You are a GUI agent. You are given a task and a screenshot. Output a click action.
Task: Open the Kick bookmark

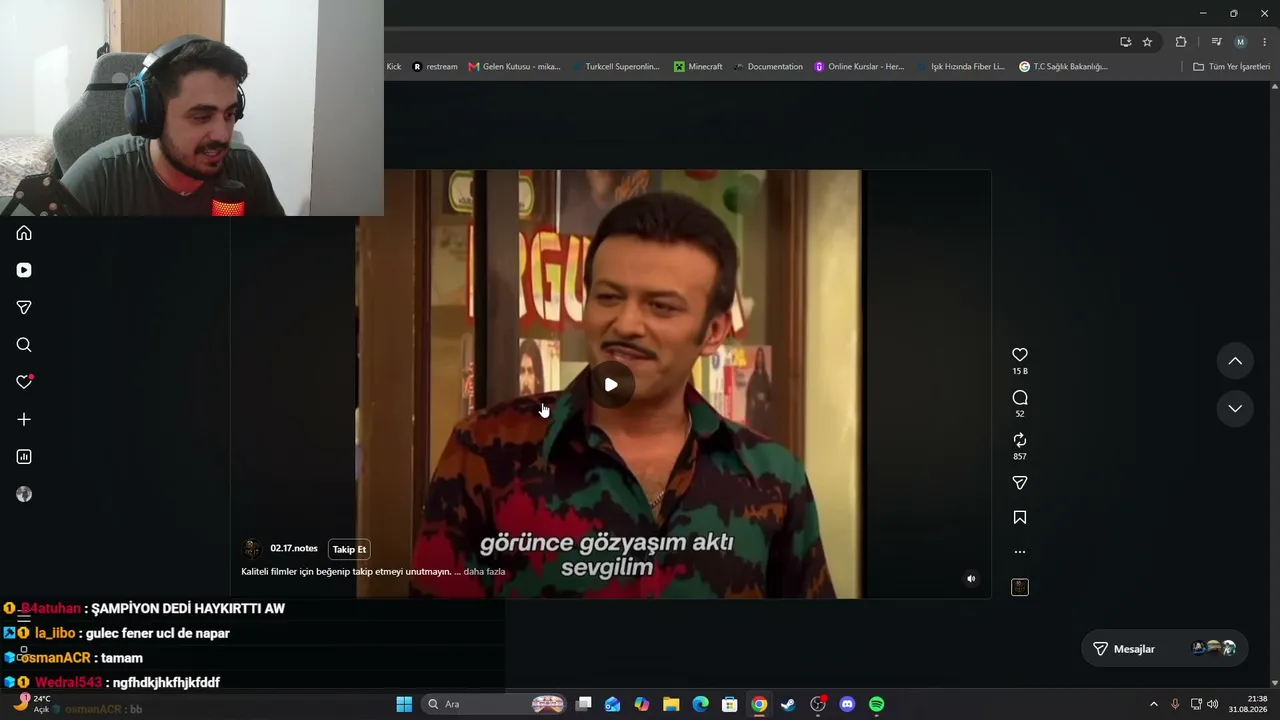[393, 67]
